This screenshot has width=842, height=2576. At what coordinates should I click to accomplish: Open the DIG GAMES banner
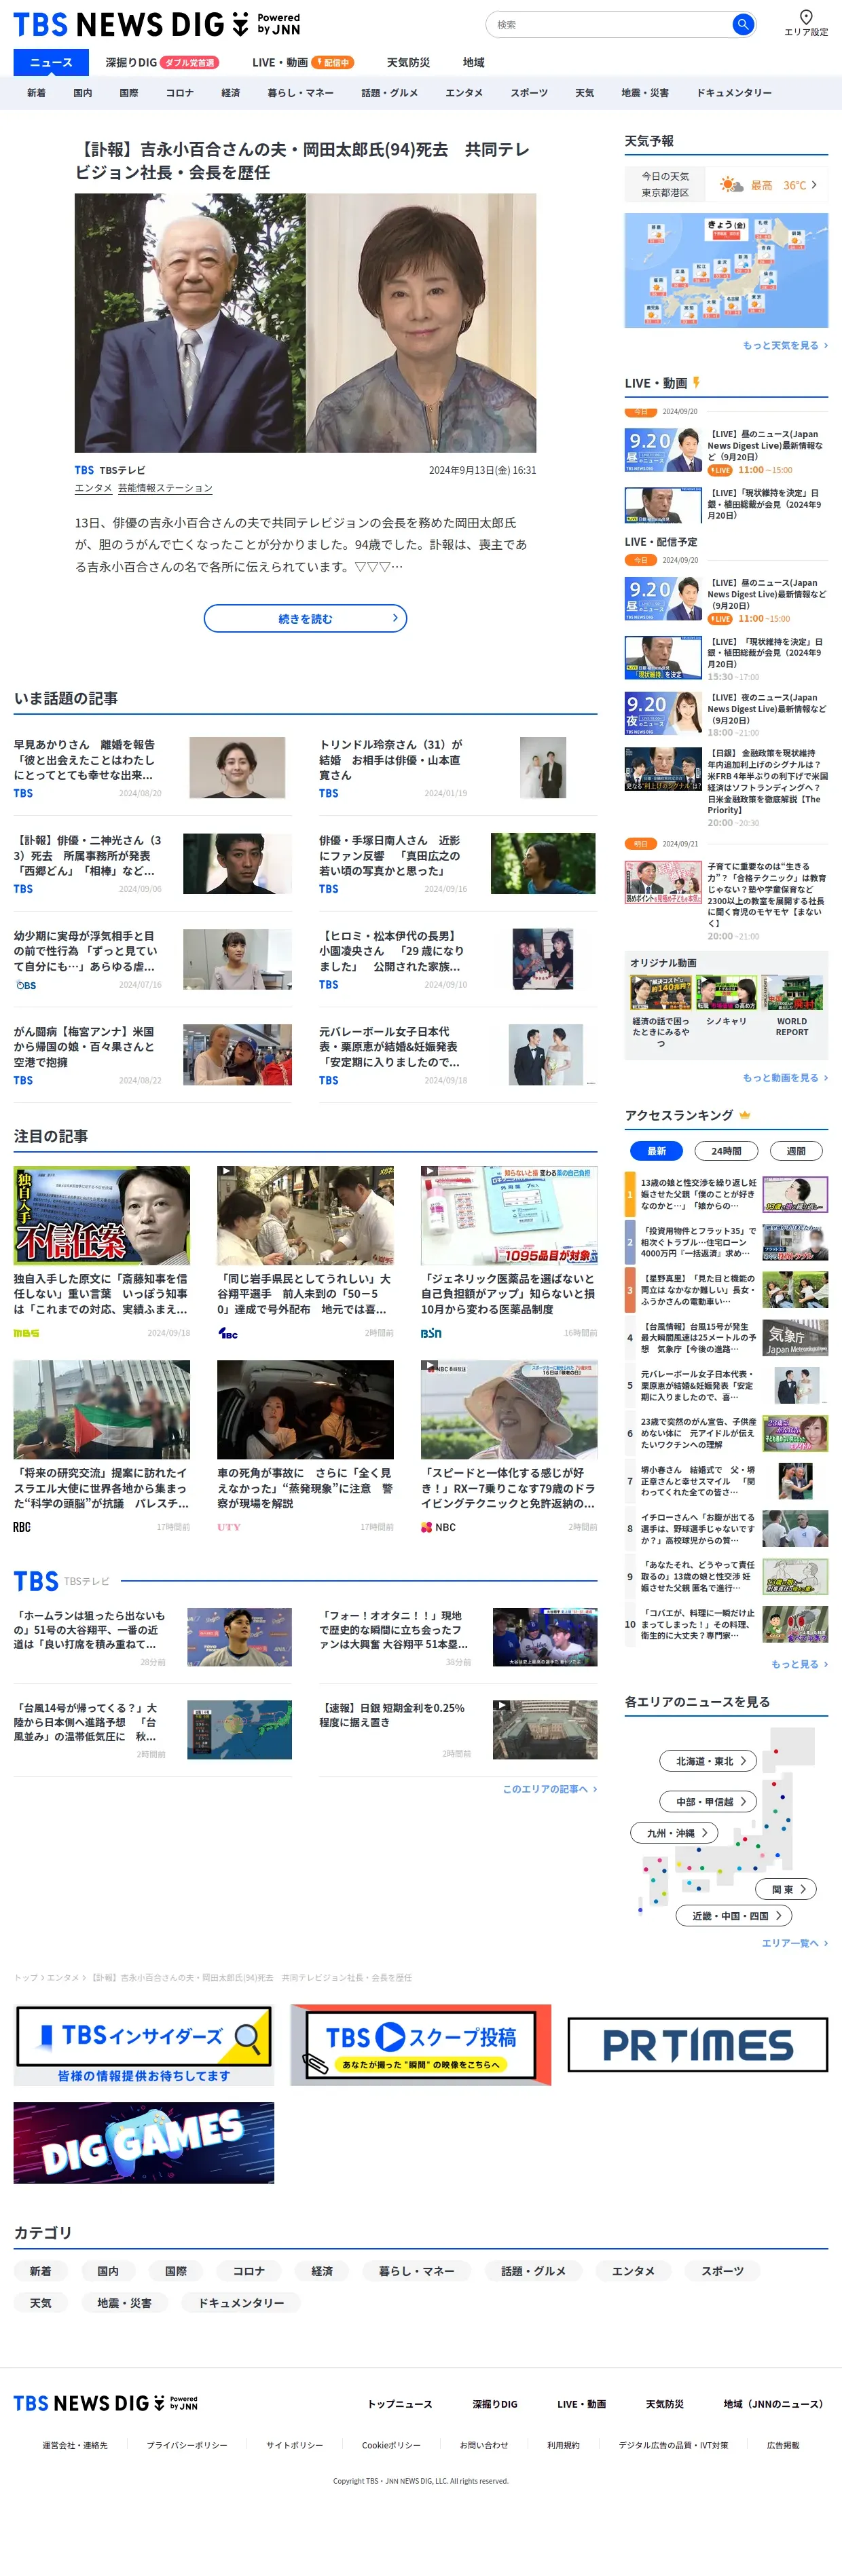click(x=143, y=2143)
